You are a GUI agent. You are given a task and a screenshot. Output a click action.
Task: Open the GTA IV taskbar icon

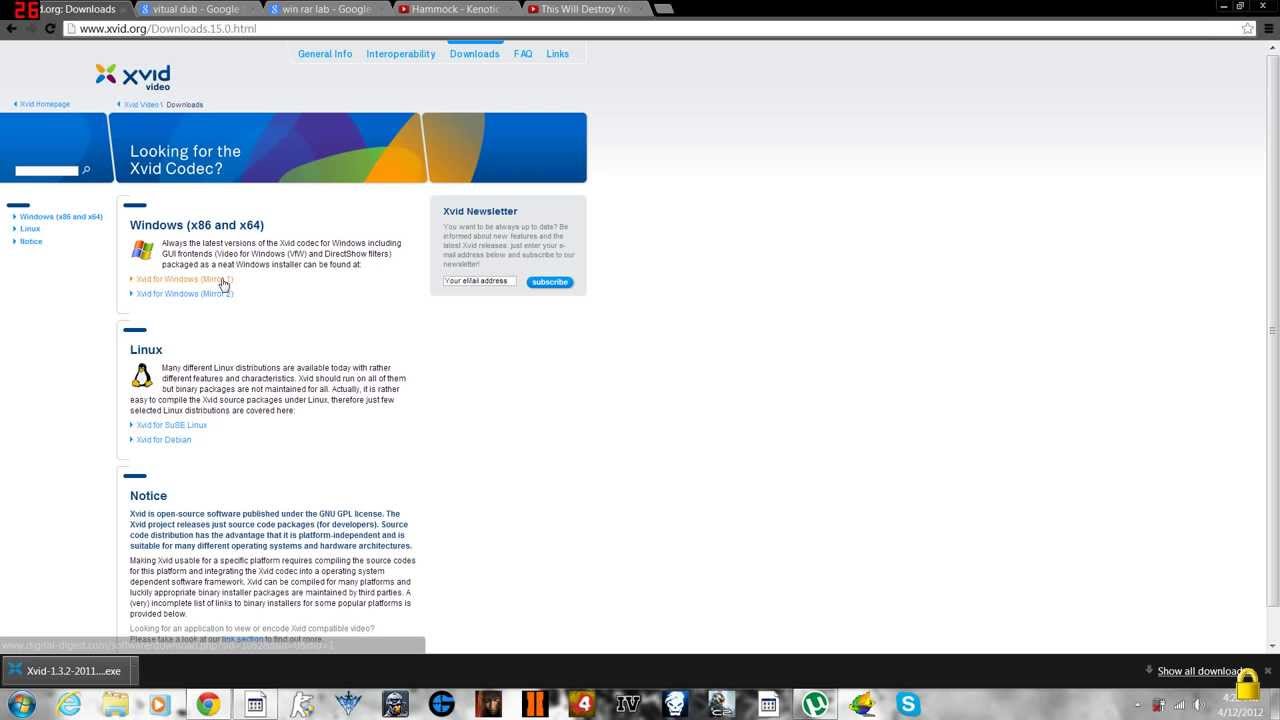(x=628, y=704)
